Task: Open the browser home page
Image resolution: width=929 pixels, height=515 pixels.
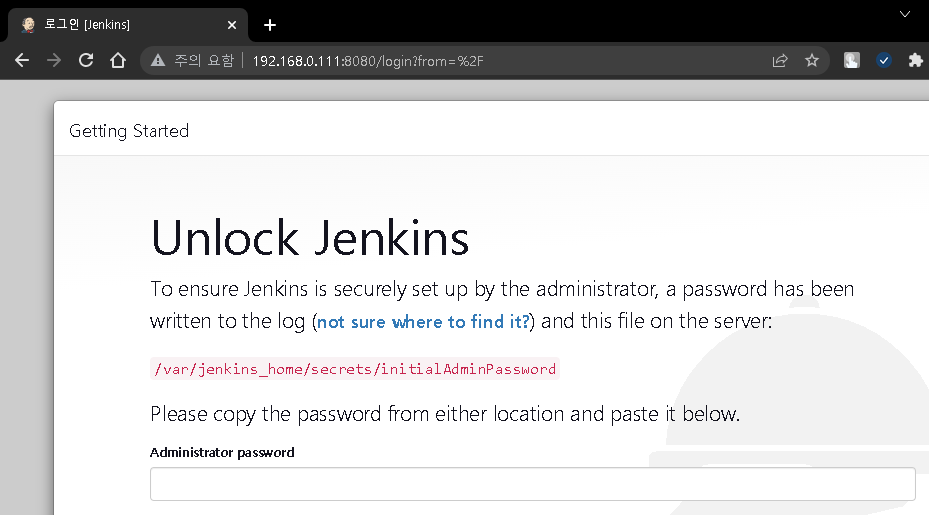Action: [x=118, y=60]
